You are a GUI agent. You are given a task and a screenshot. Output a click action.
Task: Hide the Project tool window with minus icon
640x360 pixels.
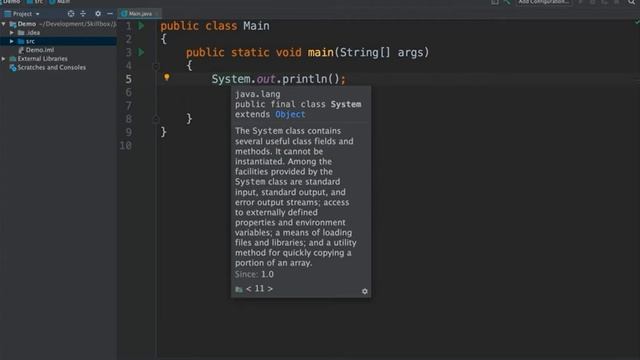(x=110, y=13)
